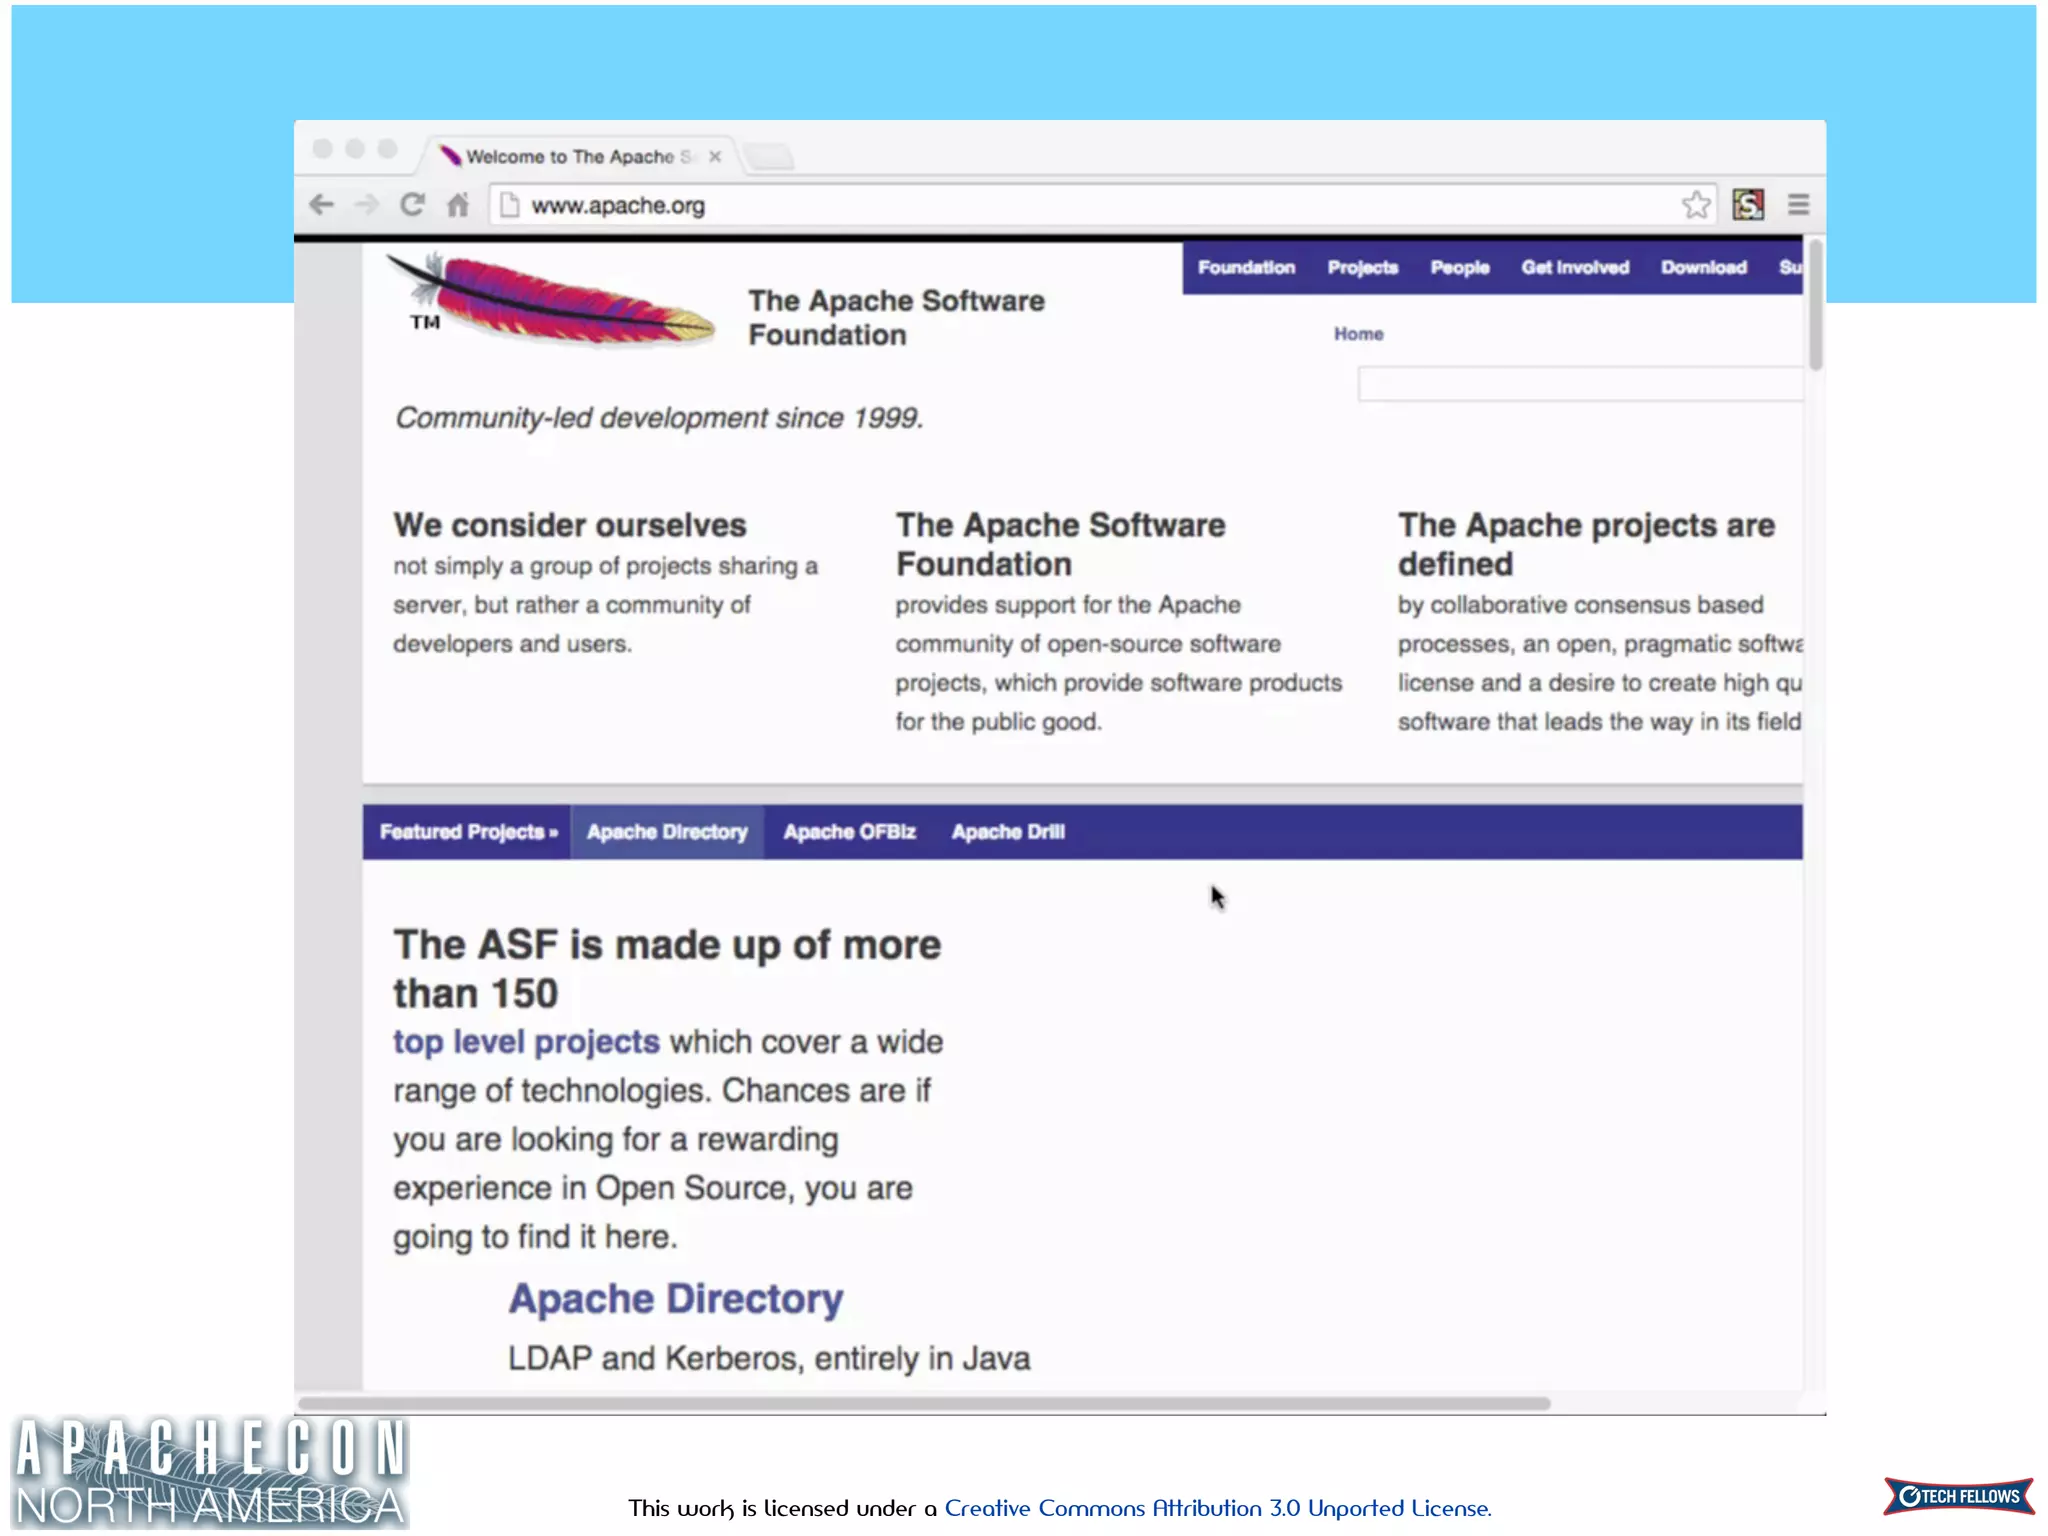
Task: Close the Welcome to The Apache tab
Action: coord(715,157)
